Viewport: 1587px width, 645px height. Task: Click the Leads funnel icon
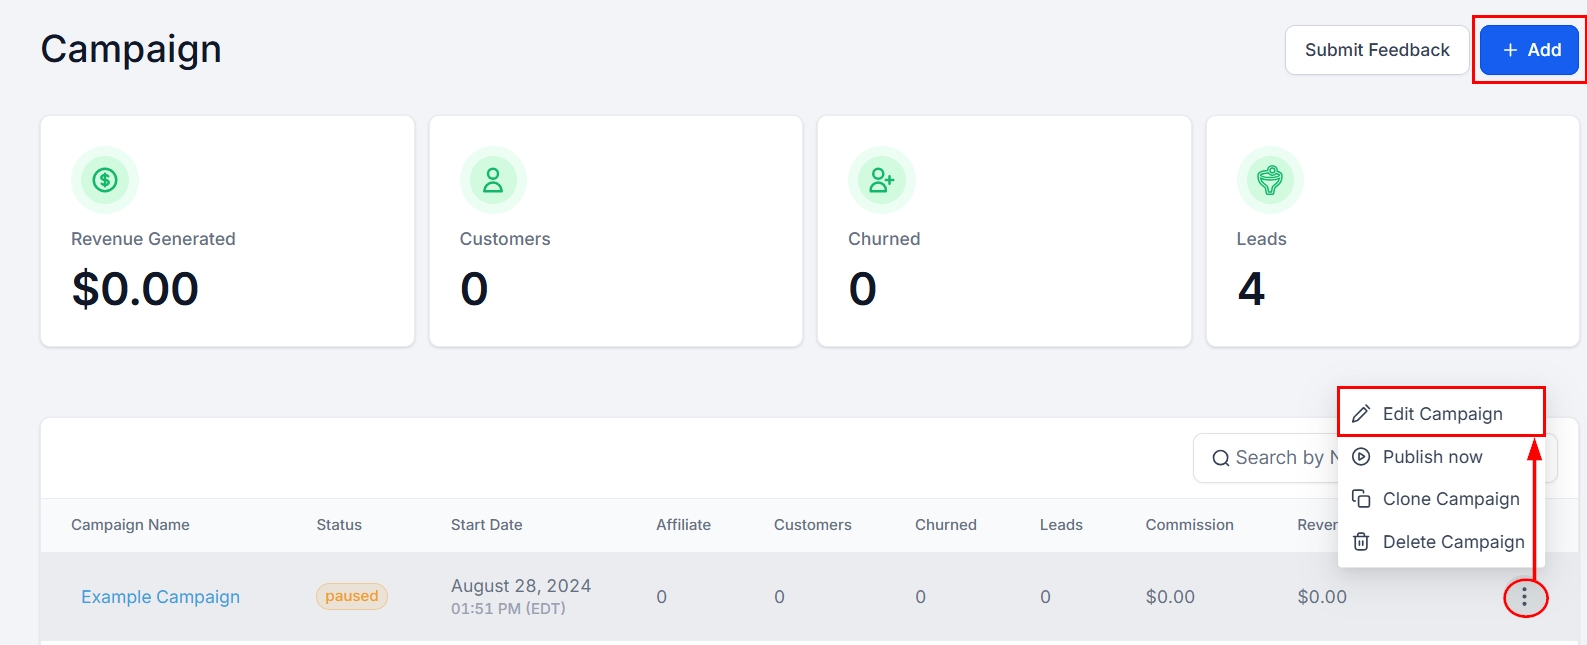coord(1270,180)
